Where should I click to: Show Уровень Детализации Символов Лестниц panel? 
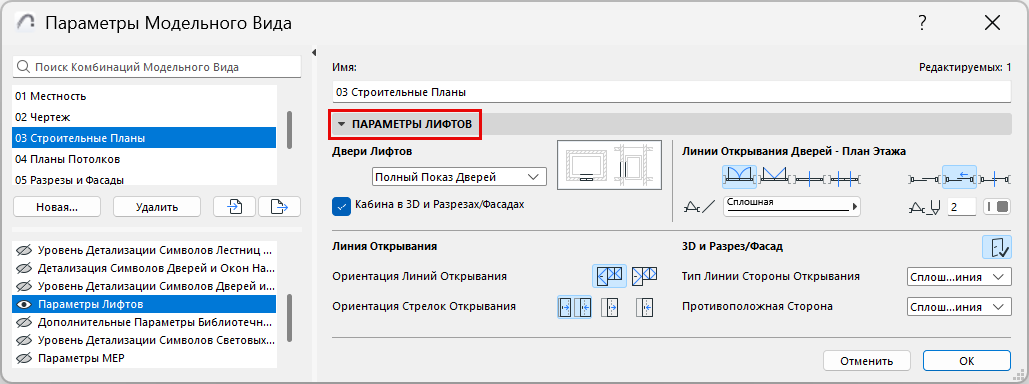(24, 250)
